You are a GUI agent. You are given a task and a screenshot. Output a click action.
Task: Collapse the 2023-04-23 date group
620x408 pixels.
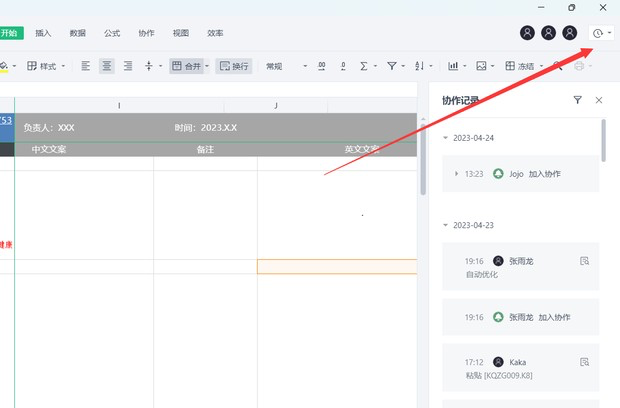click(x=446, y=225)
